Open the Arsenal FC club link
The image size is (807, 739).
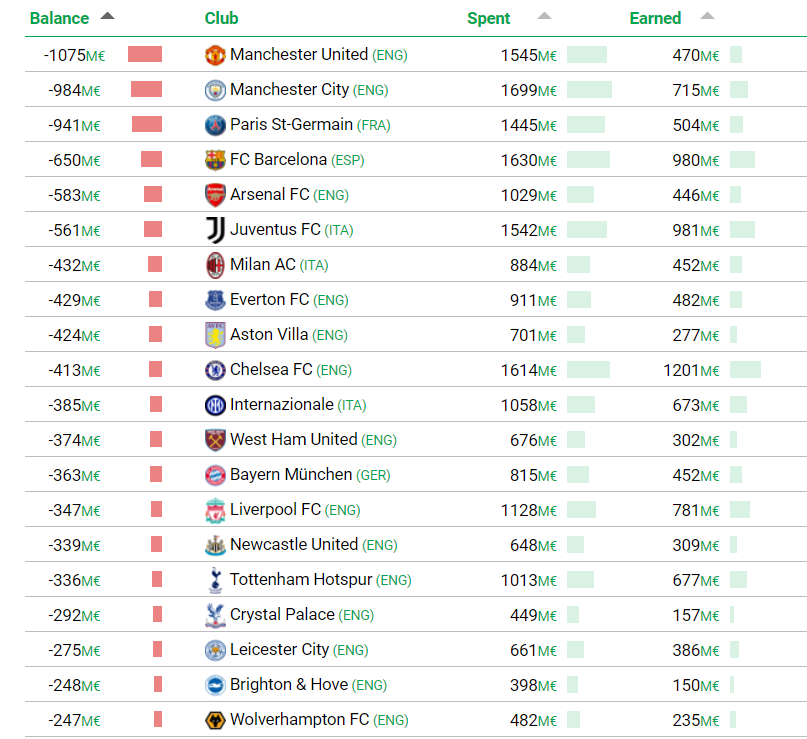click(x=270, y=195)
